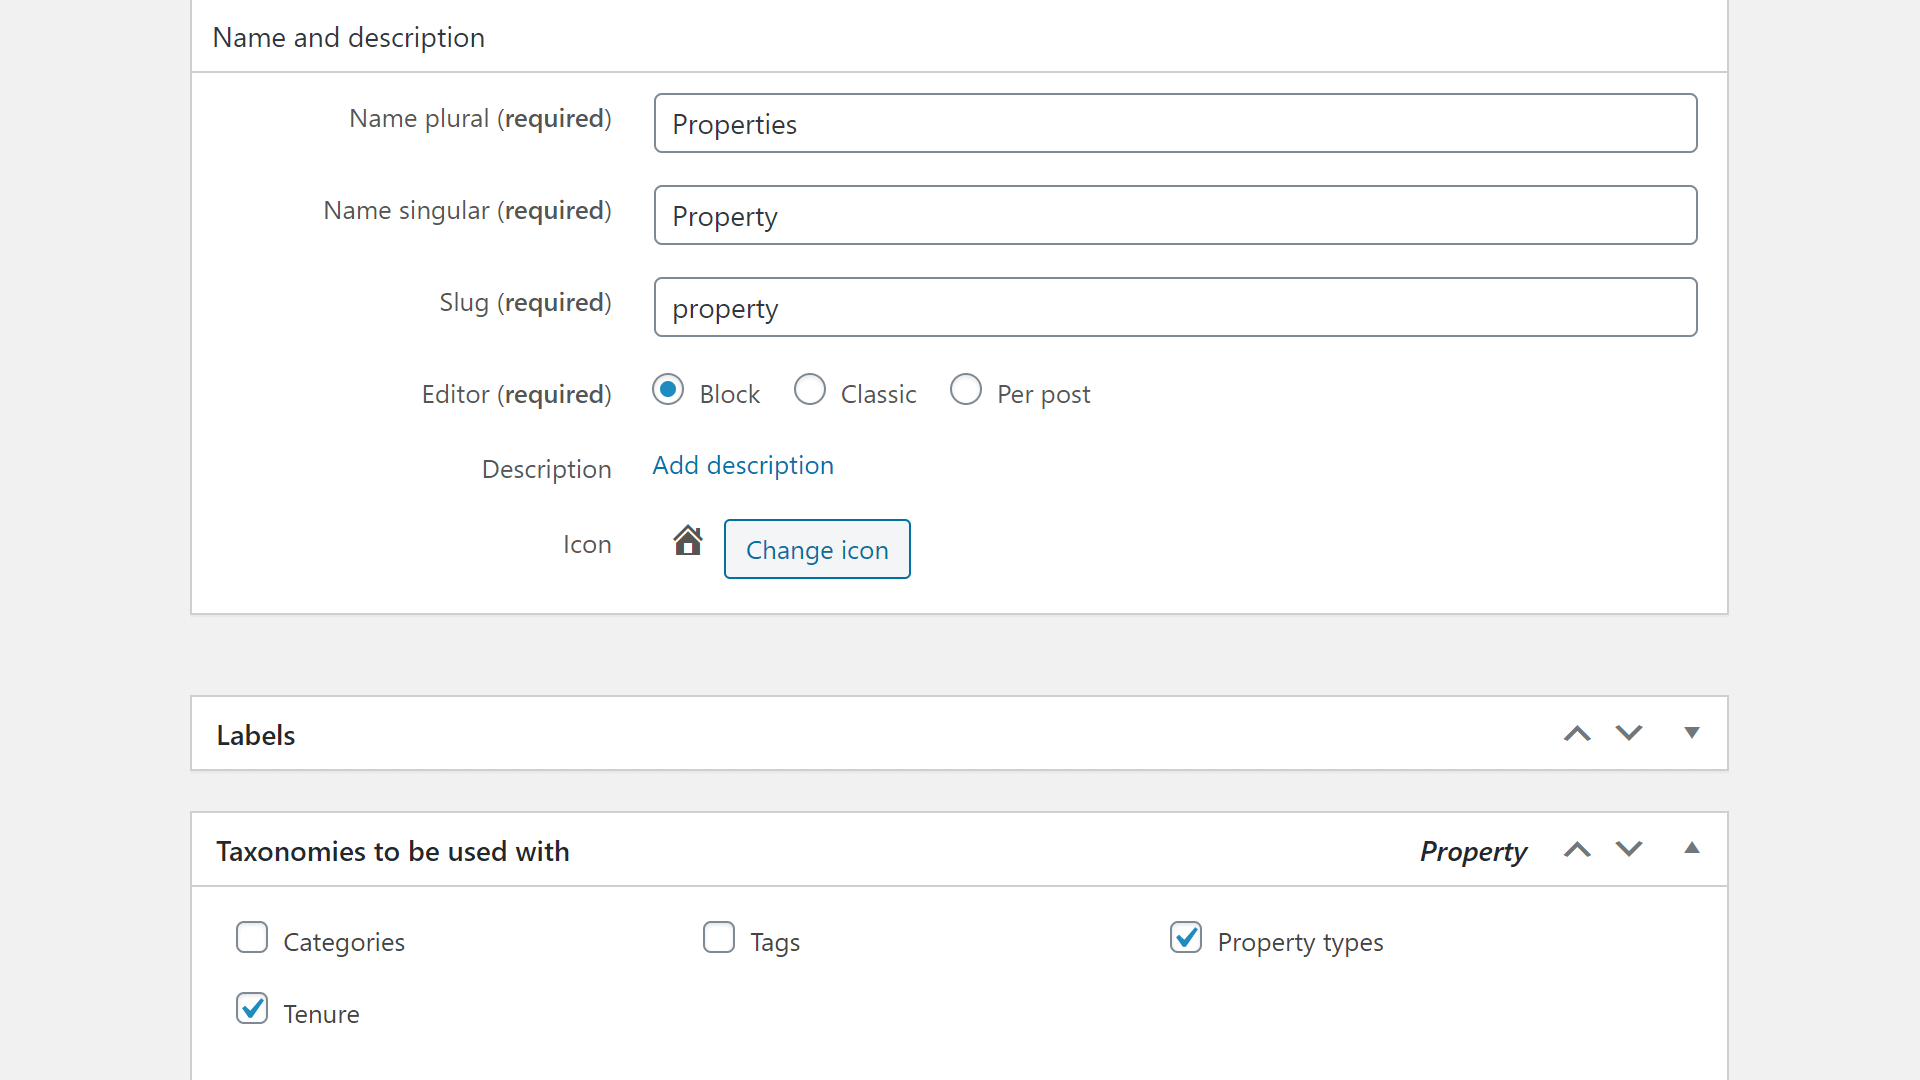This screenshot has height=1080, width=1920.
Task: Select the Block editor option
Action: tap(668, 390)
